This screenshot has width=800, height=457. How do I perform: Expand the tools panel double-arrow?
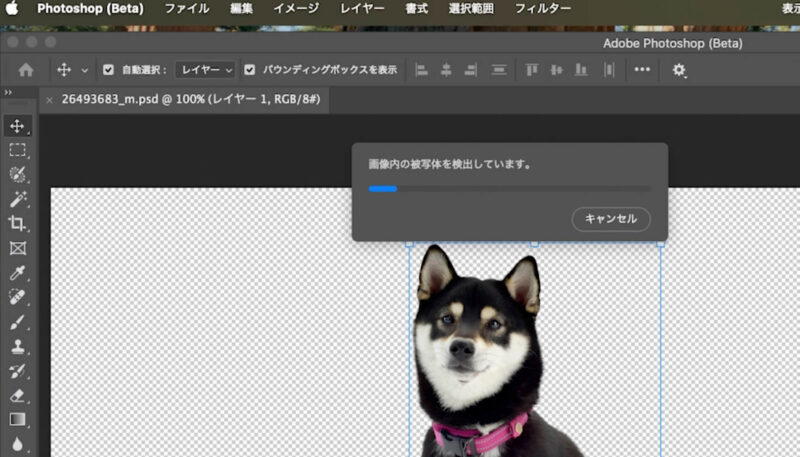point(8,92)
